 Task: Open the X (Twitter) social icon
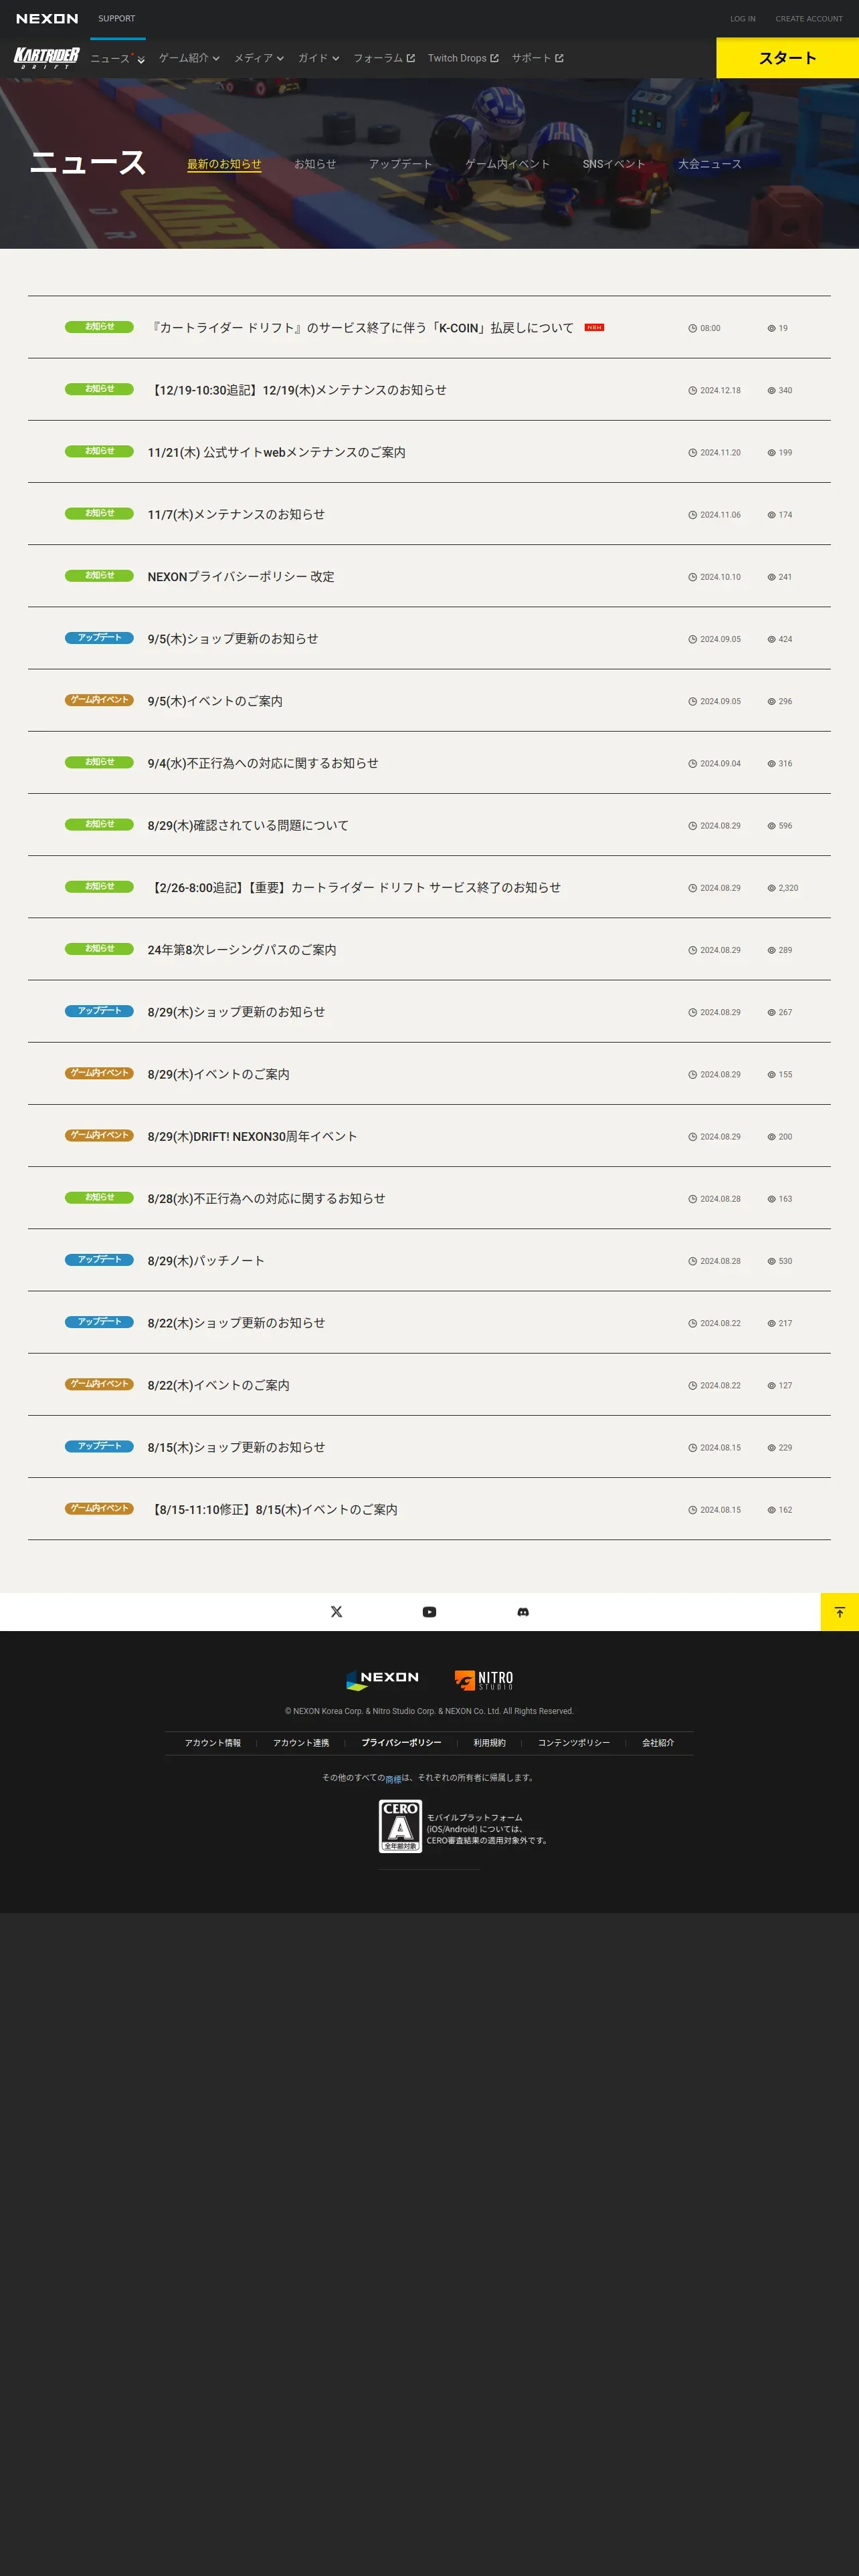point(336,1611)
